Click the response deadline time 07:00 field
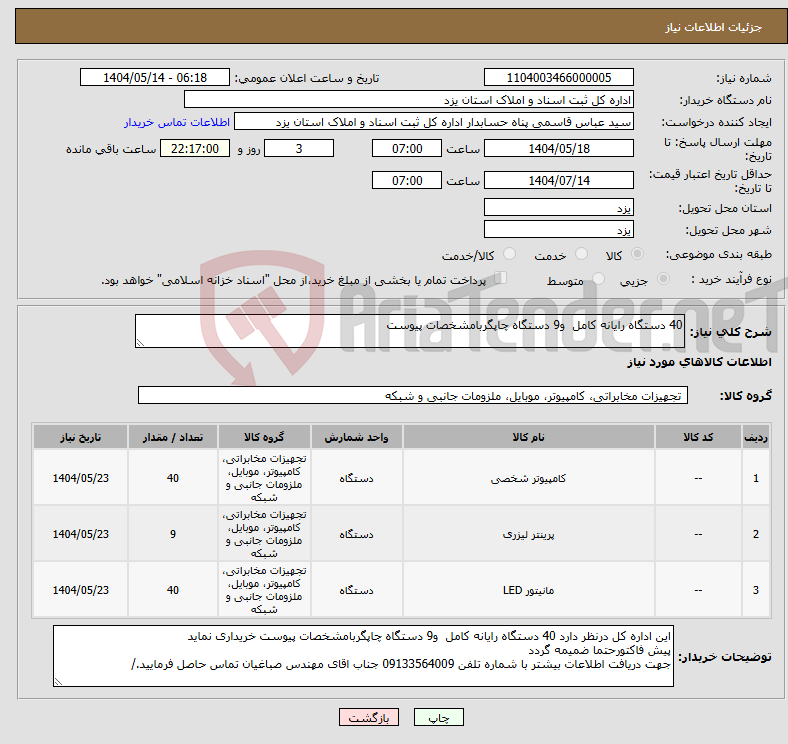The image size is (788, 744). point(407,149)
